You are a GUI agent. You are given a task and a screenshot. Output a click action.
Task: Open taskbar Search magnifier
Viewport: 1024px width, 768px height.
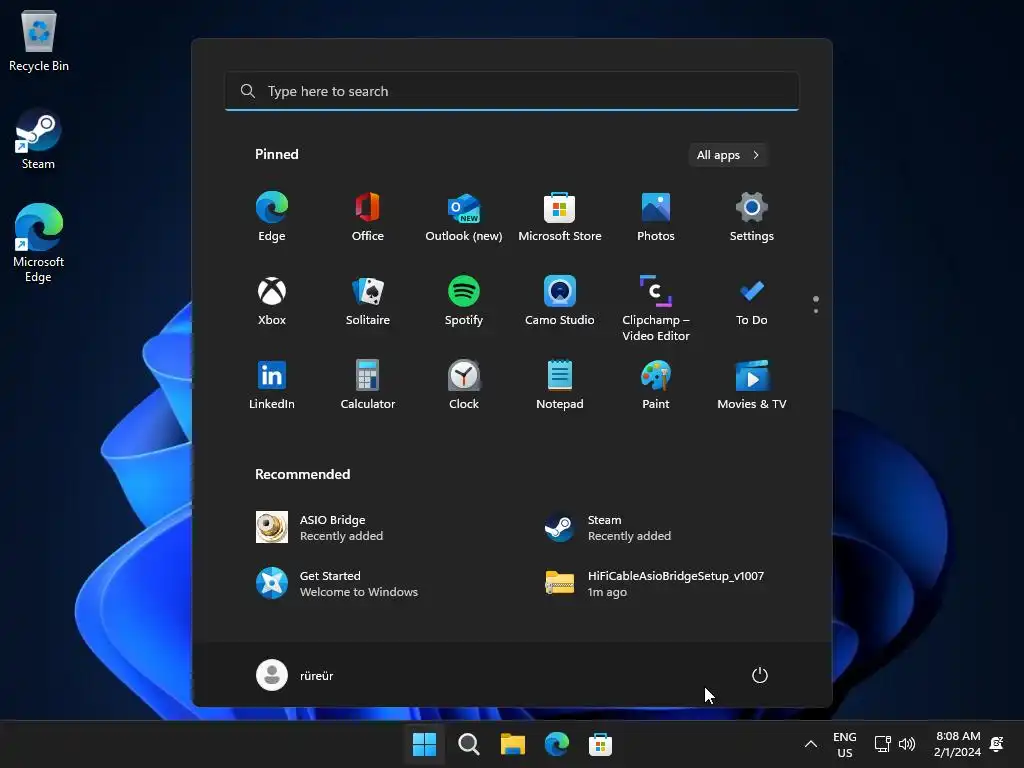(x=468, y=744)
